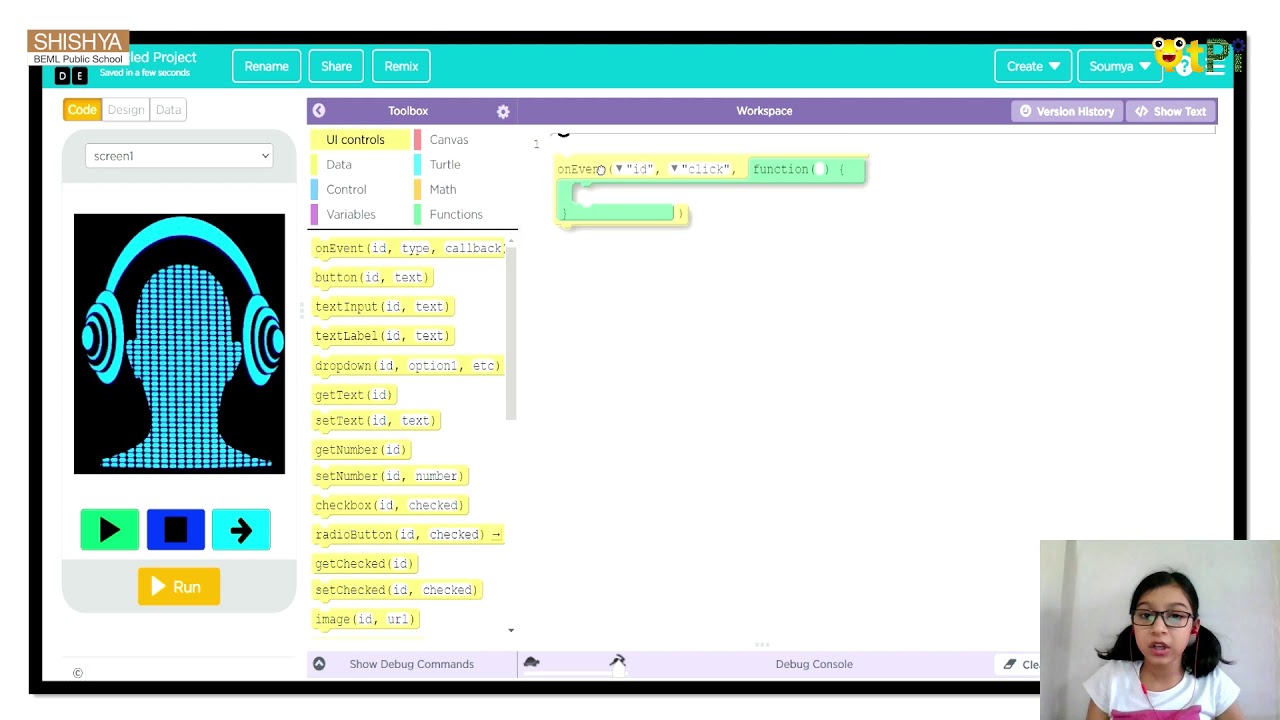Click the copyright icon below the preview

[77, 673]
